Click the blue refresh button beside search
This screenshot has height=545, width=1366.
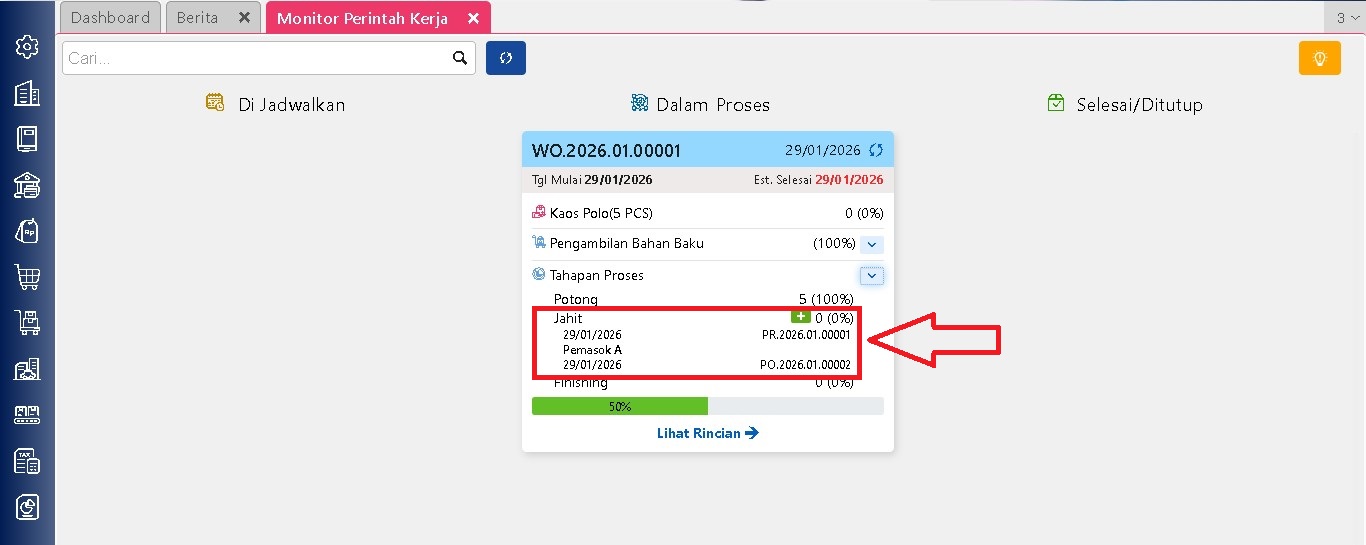(x=505, y=58)
